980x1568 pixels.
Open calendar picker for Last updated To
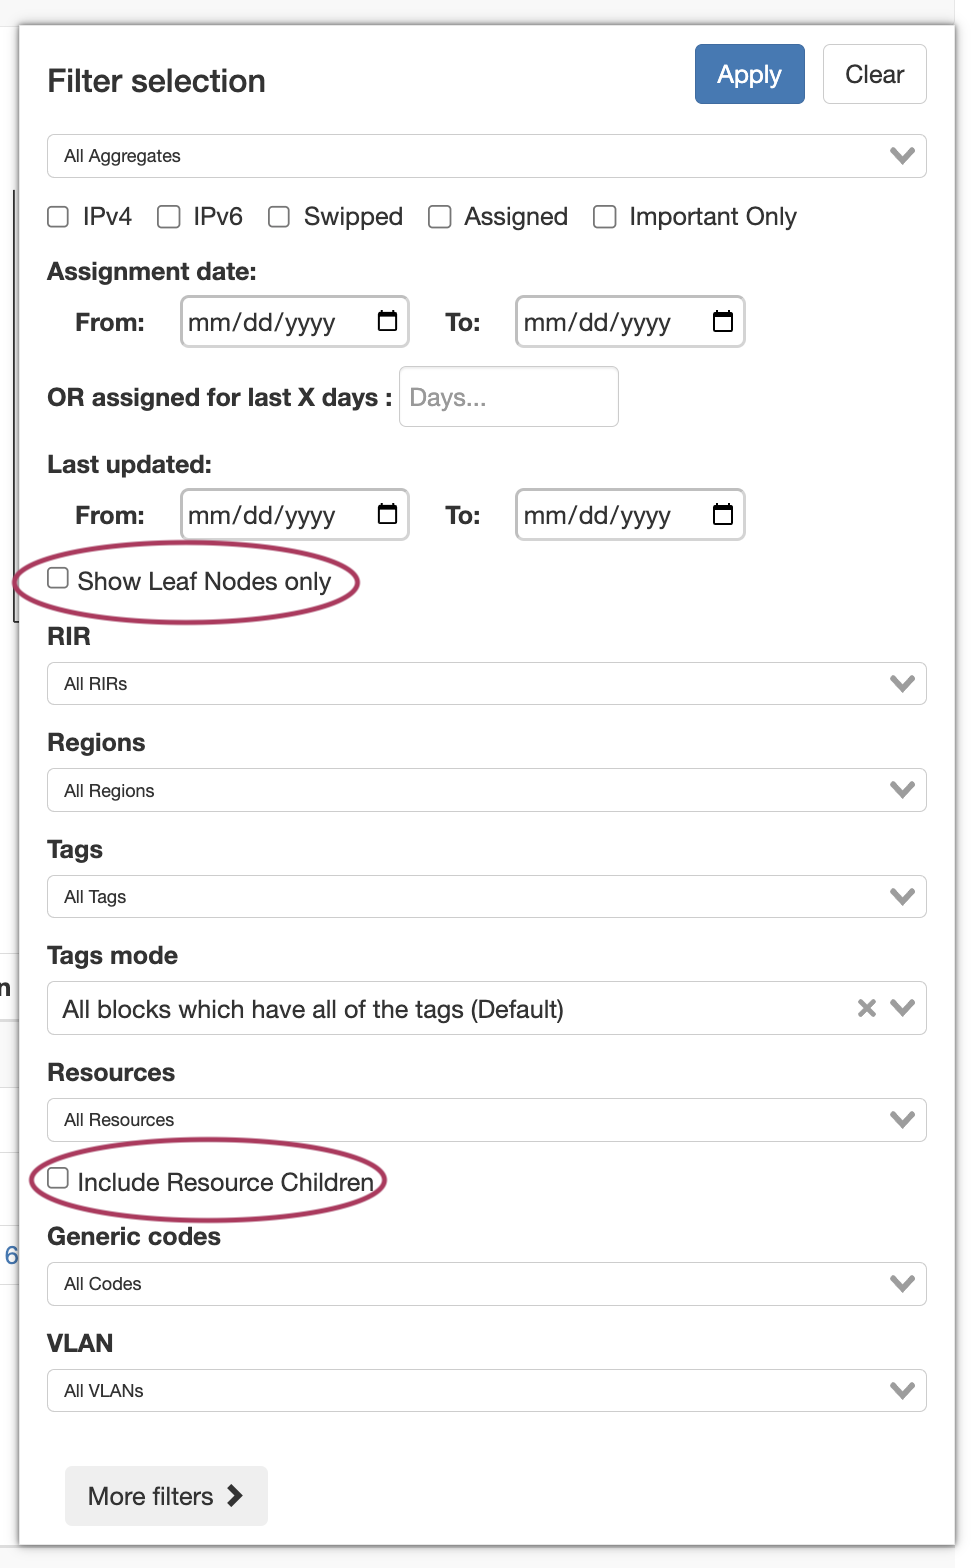[722, 514]
